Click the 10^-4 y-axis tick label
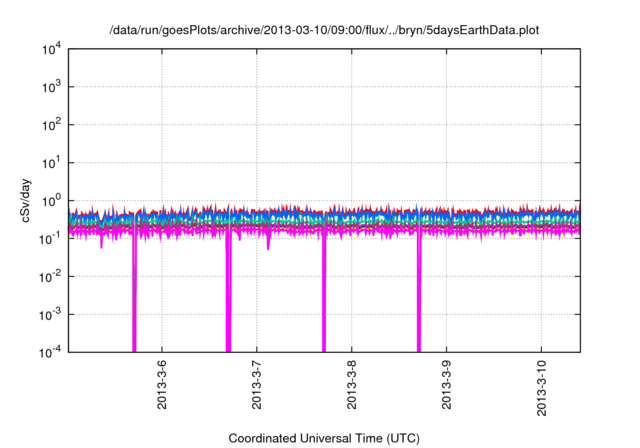 tap(50, 352)
